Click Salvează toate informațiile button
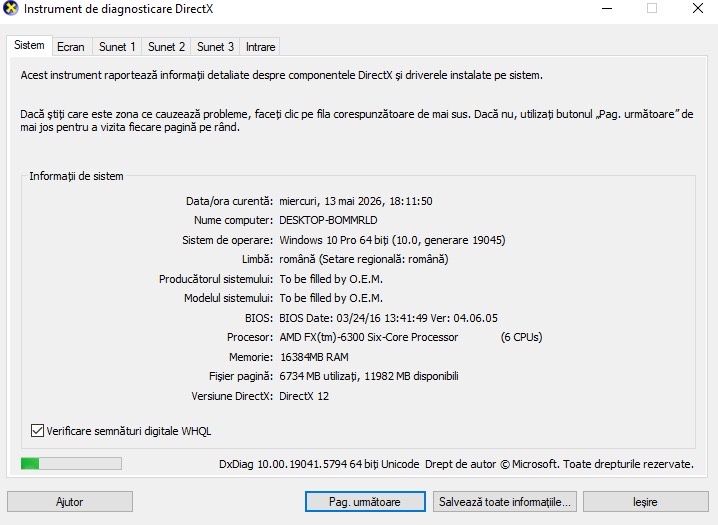The height and width of the screenshot is (525, 718). pos(505,502)
